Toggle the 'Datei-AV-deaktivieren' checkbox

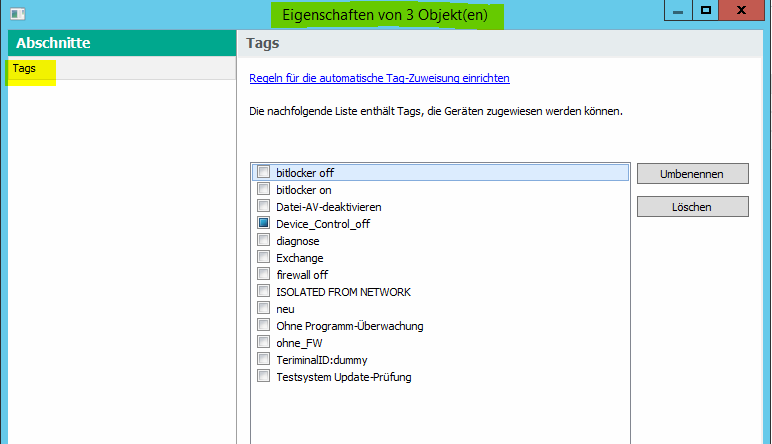coord(264,207)
